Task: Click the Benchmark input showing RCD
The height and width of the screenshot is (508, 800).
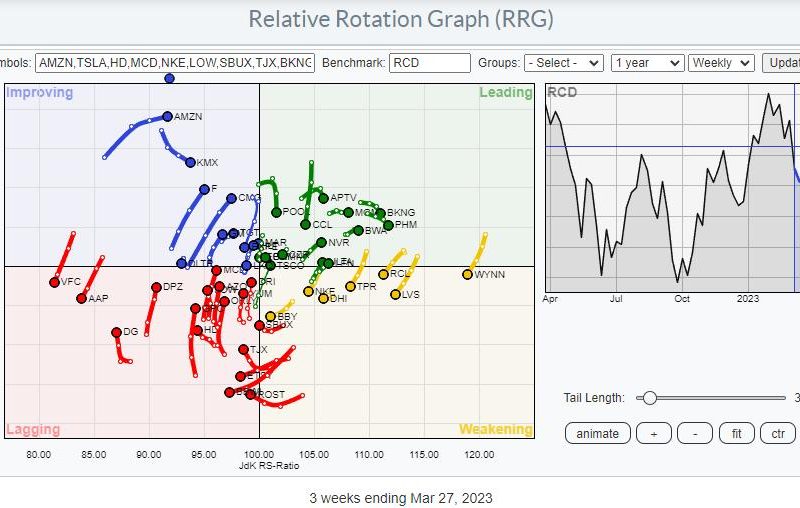Action: [430, 63]
